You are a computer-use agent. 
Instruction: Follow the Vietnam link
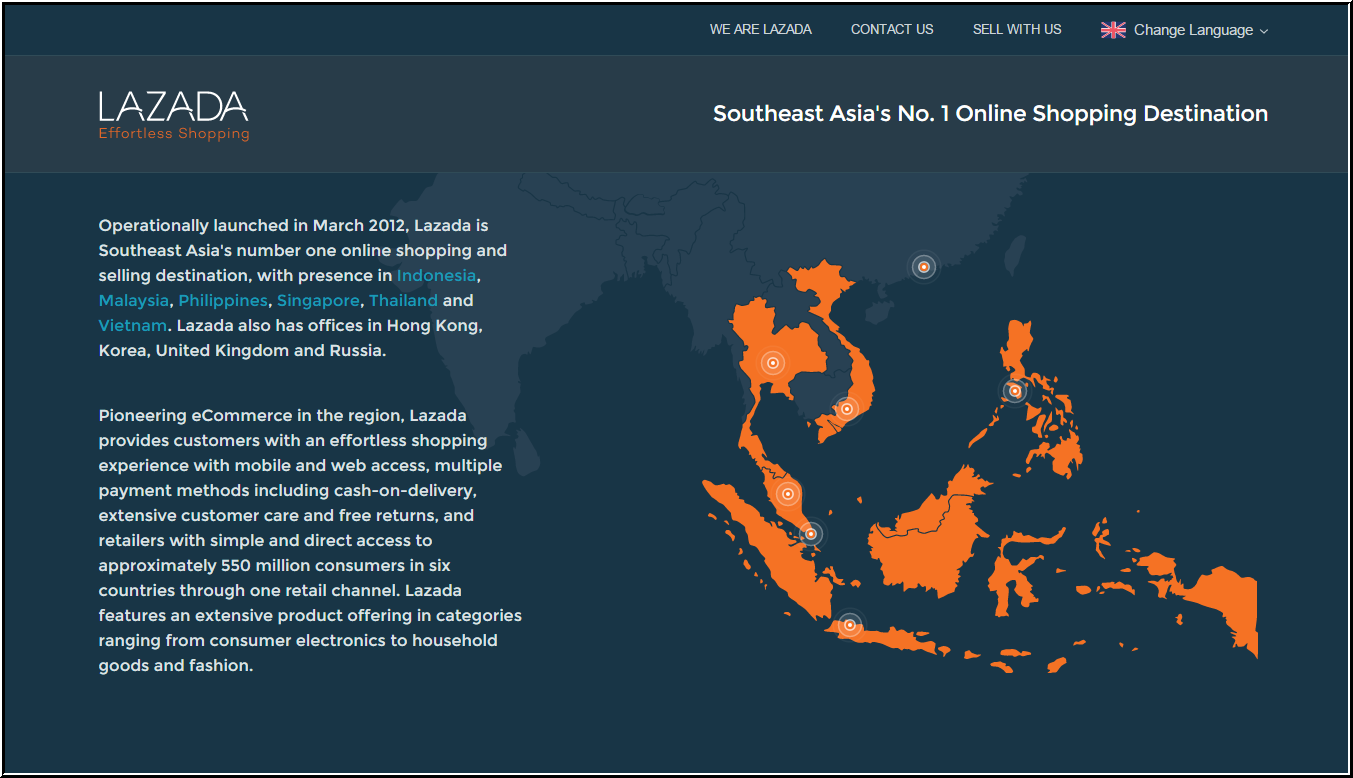point(133,325)
